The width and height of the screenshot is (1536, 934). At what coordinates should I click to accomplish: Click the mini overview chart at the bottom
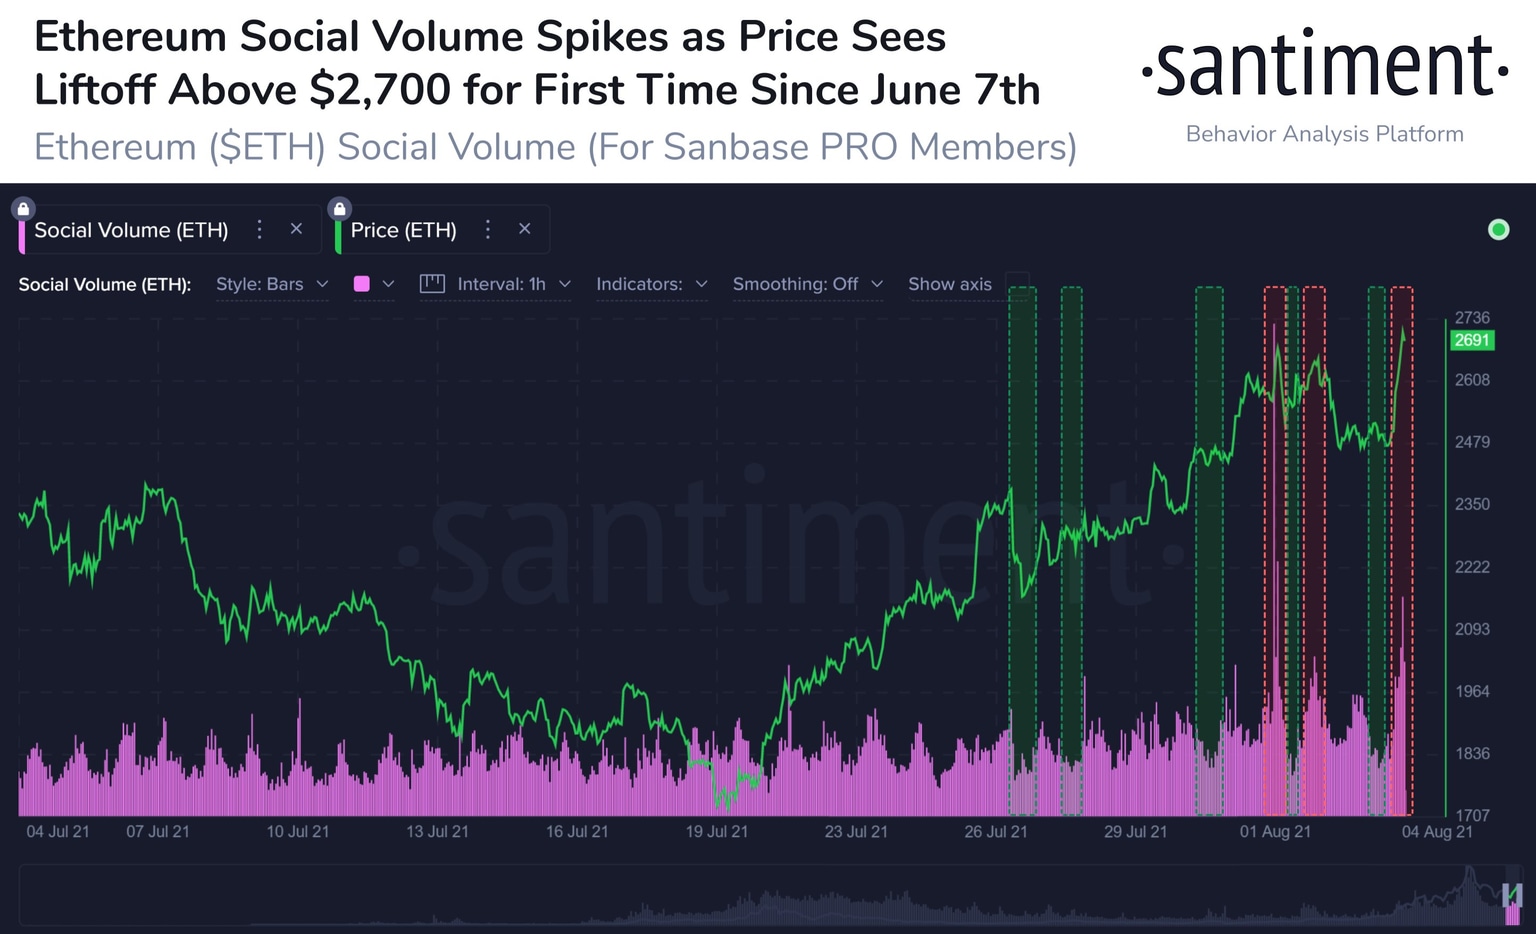pos(768,895)
